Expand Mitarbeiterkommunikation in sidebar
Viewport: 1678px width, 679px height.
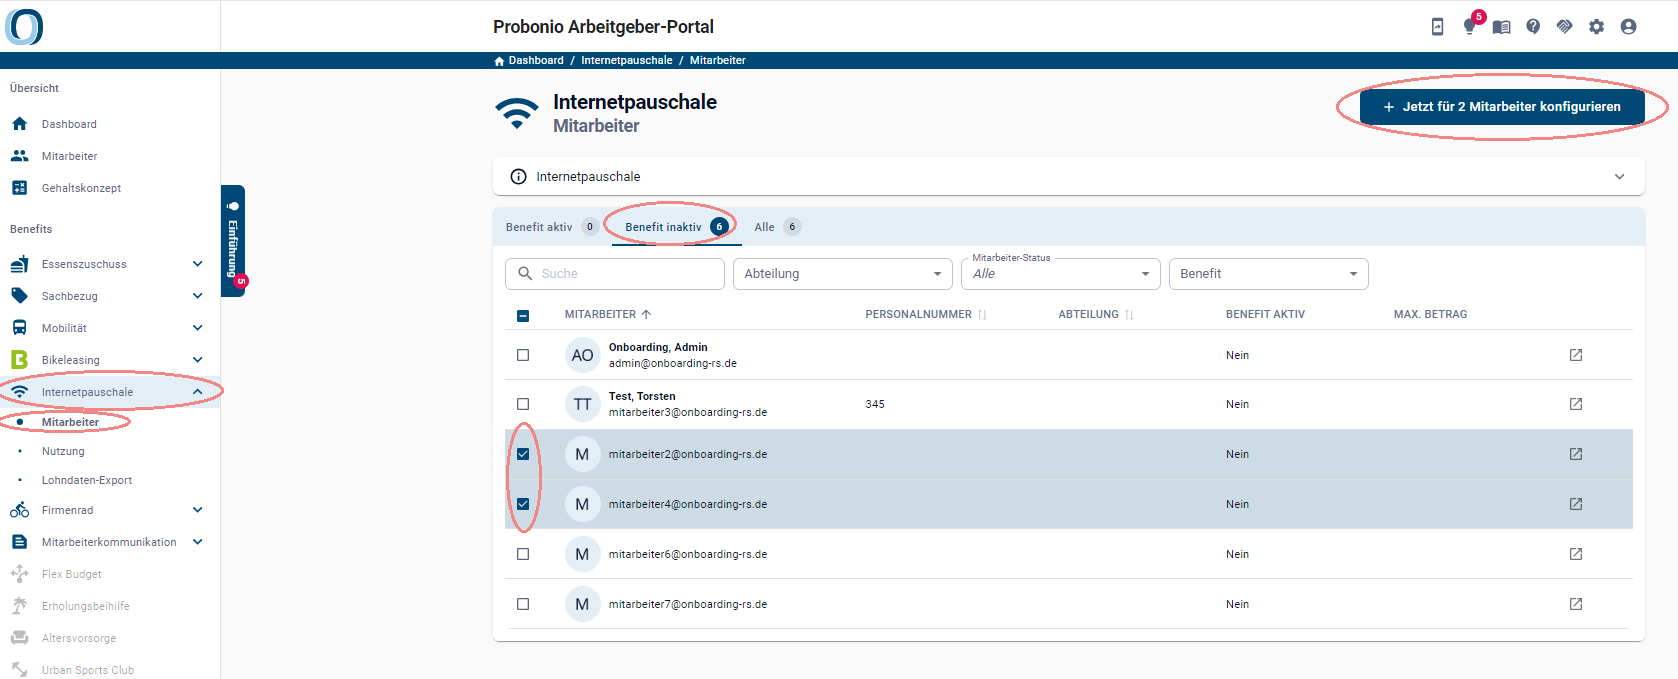click(x=197, y=542)
